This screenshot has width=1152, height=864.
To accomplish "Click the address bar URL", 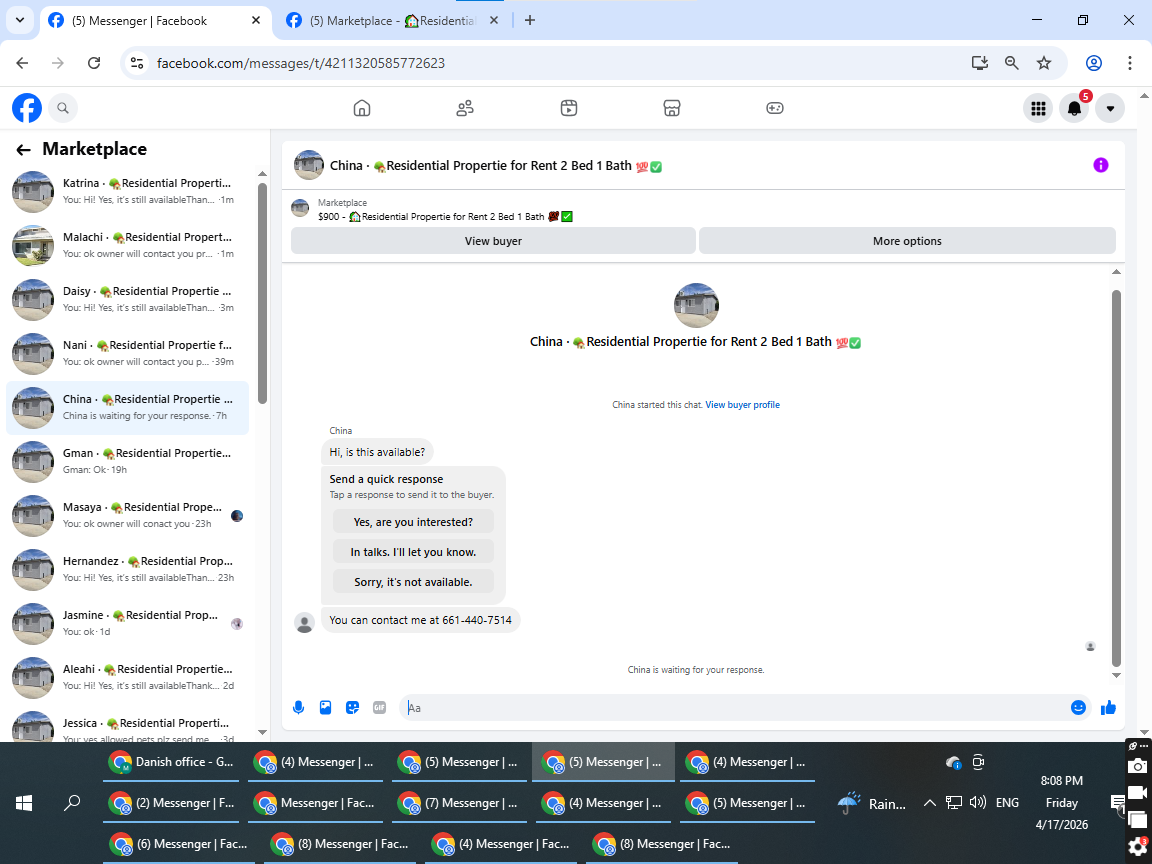I will click(300, 63).
